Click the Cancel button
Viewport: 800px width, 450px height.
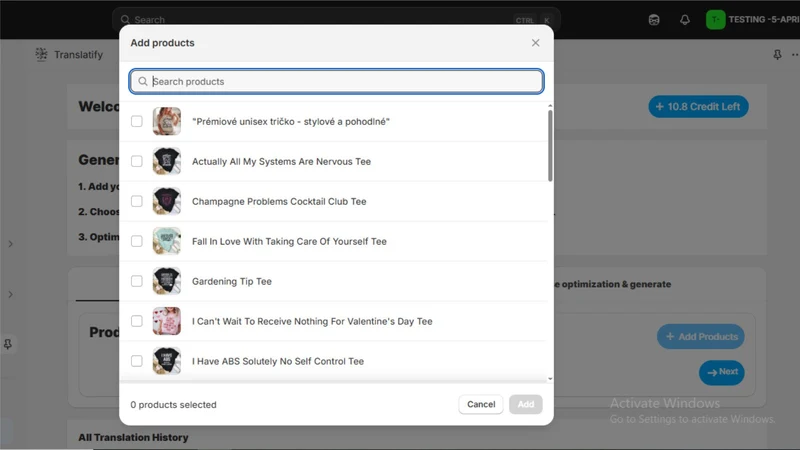tap(481, 404)
